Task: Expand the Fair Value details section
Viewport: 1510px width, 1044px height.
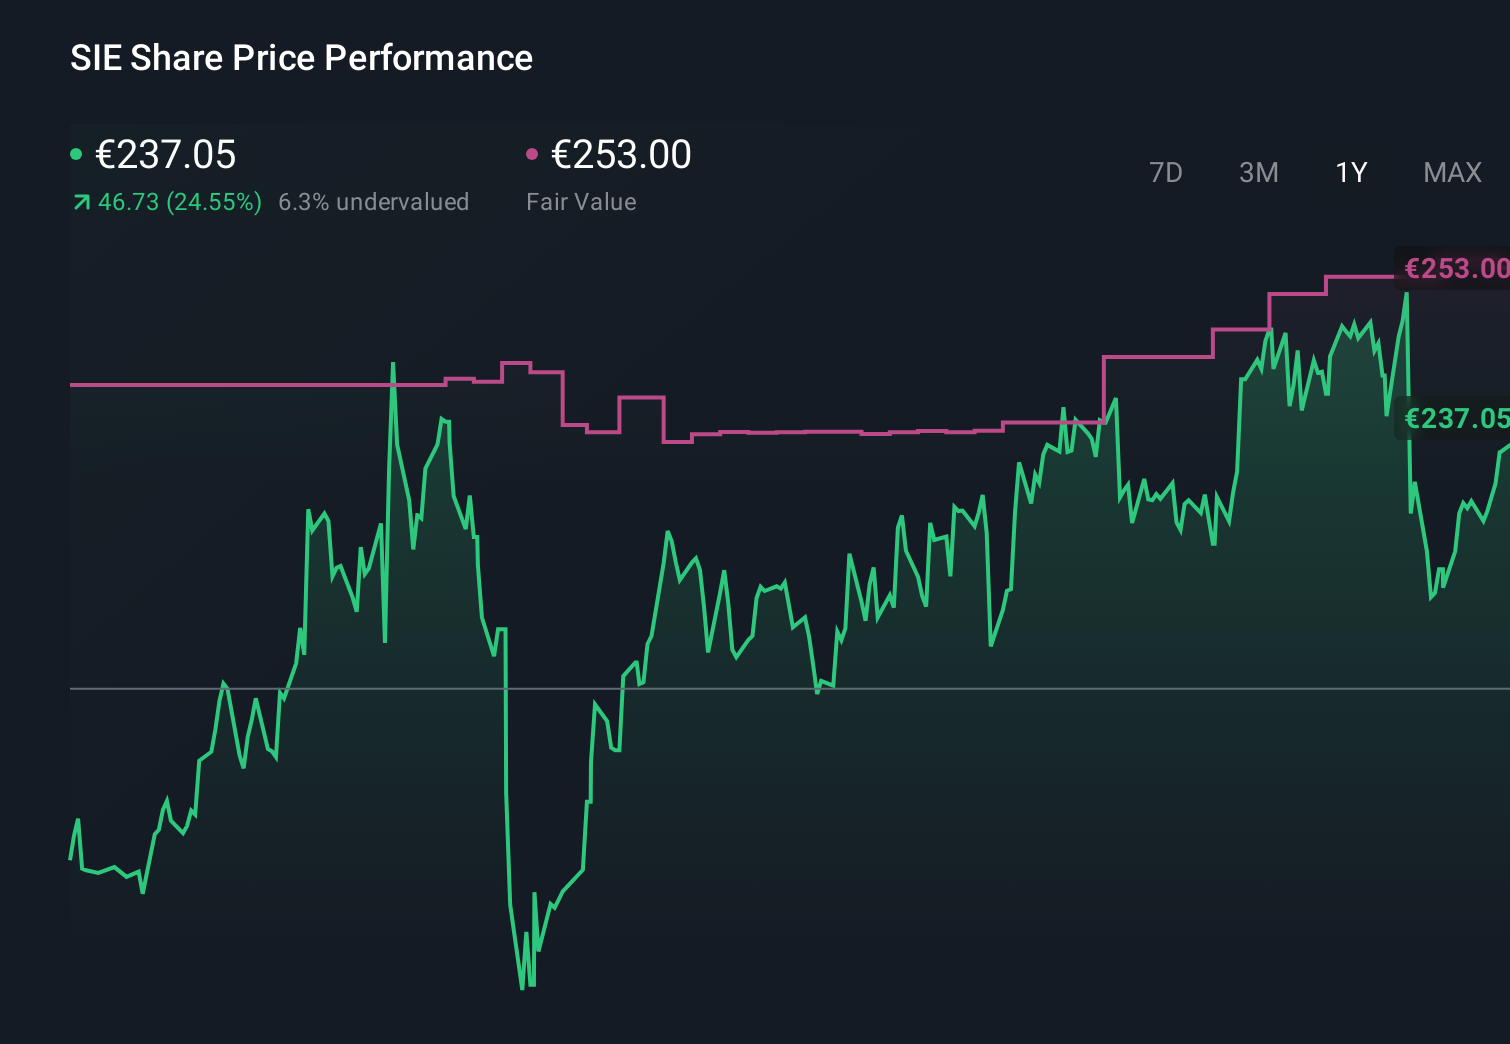Action: tap(581, 201)
